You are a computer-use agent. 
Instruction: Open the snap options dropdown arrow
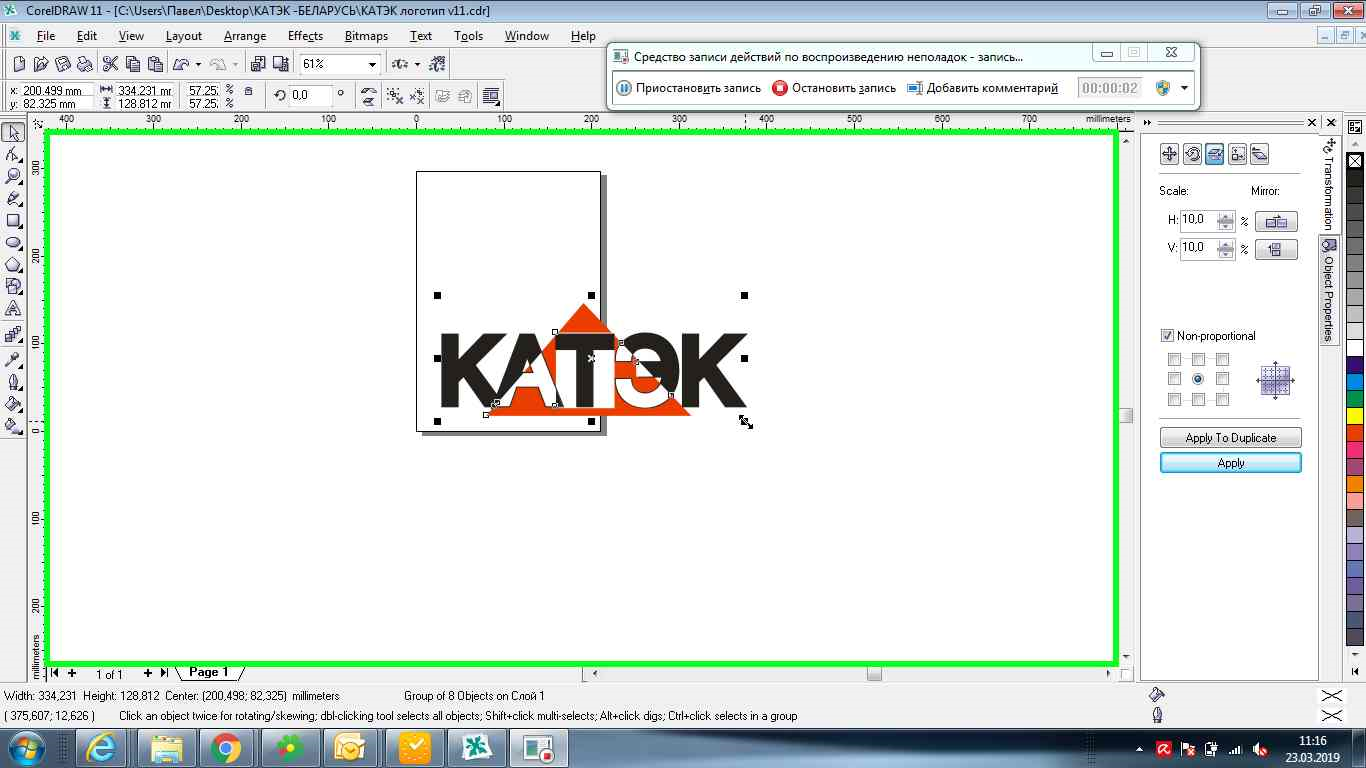coord(417,64)
